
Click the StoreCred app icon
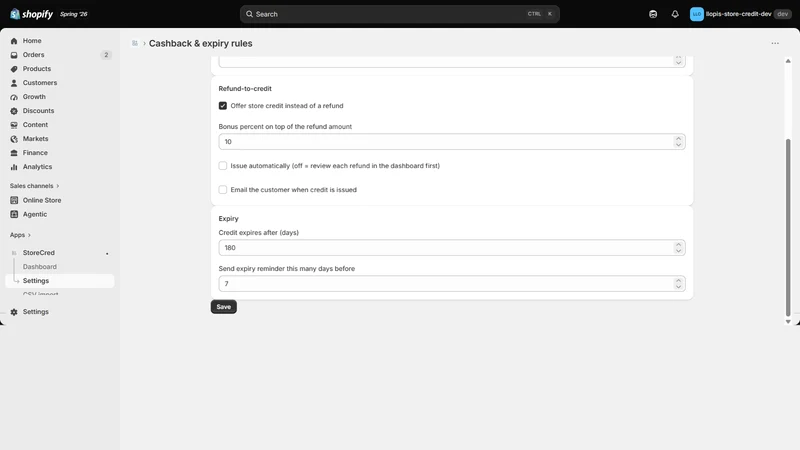pos(14,253)
